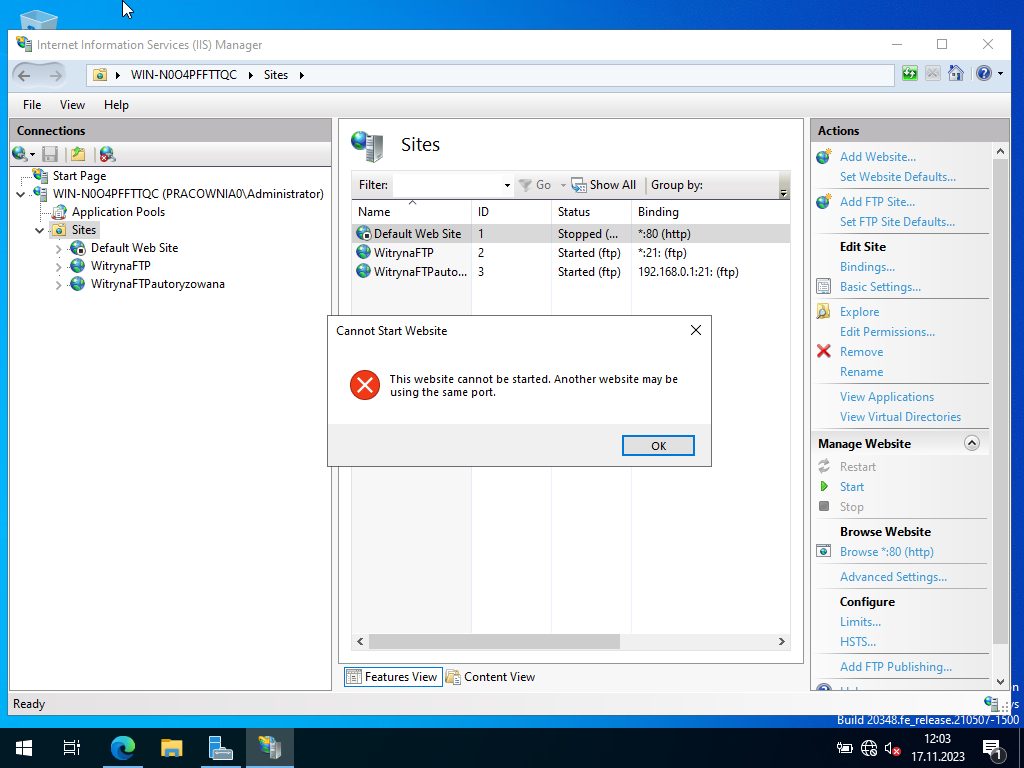Viewport: 1024px width, 768px height.
Task: Expand the Default Web Site node
Action: [x=58, y=248]
